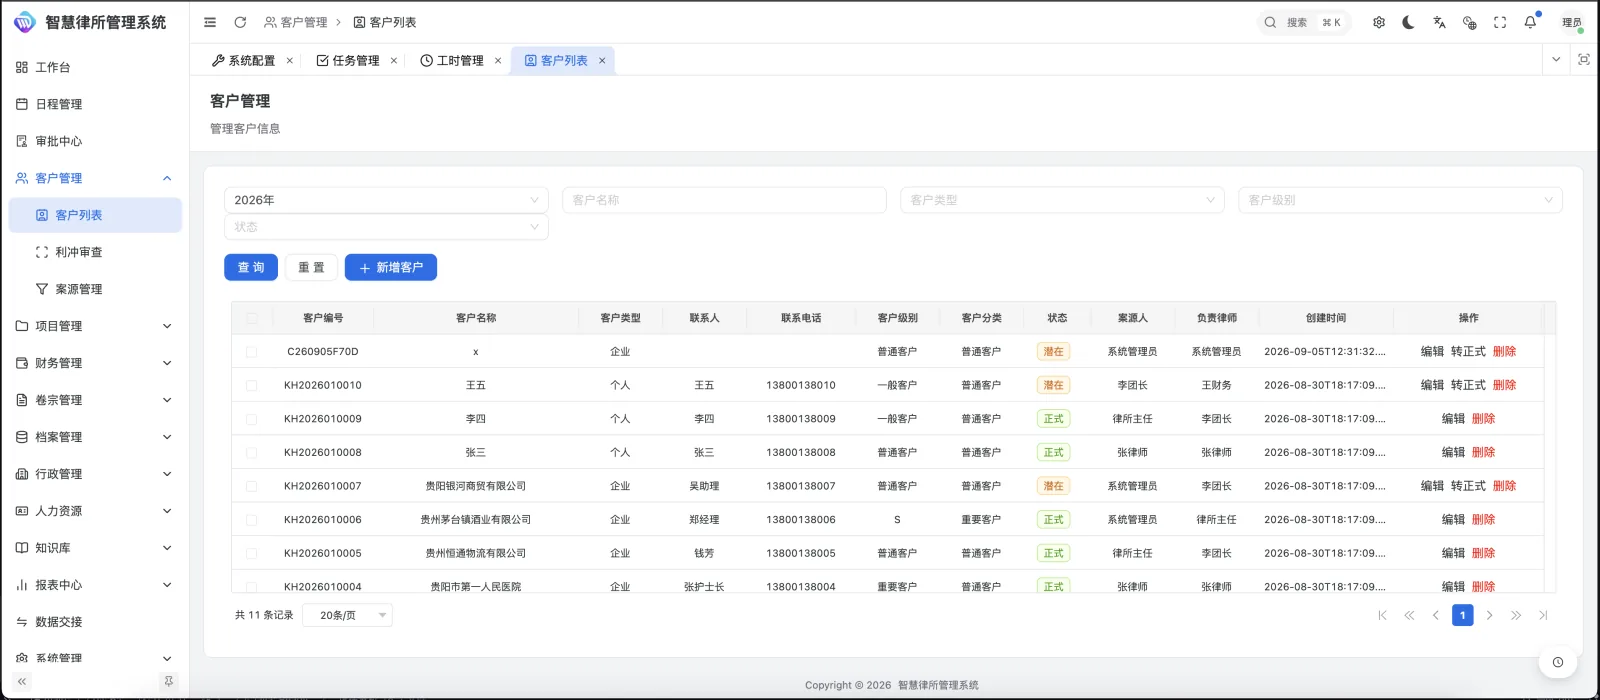Screen dimensions: 1600x700
Task: Click the refresh page icon in header
Action: 240,22
